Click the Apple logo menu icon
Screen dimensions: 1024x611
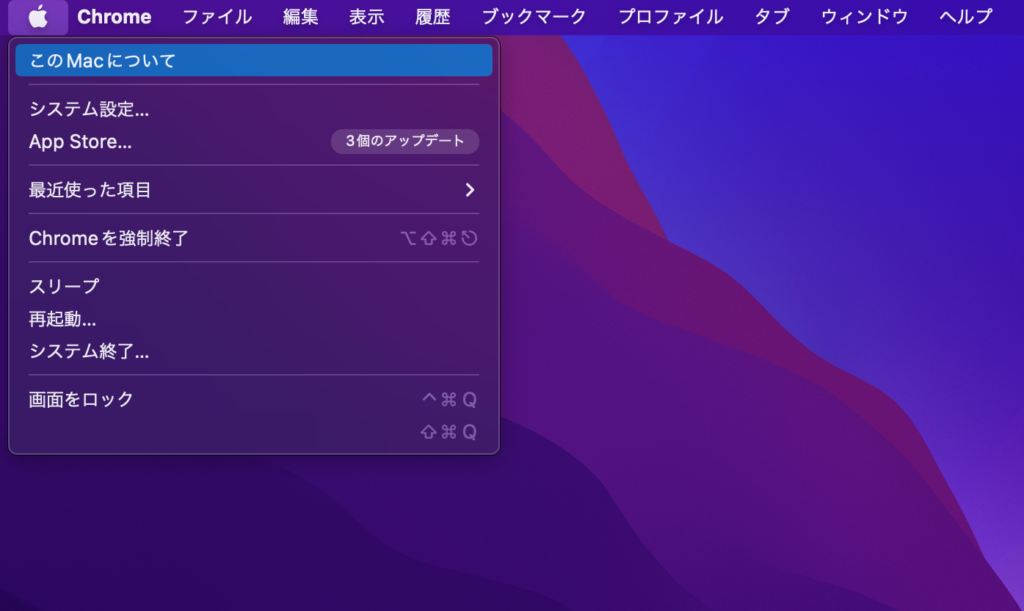point(38,17)
